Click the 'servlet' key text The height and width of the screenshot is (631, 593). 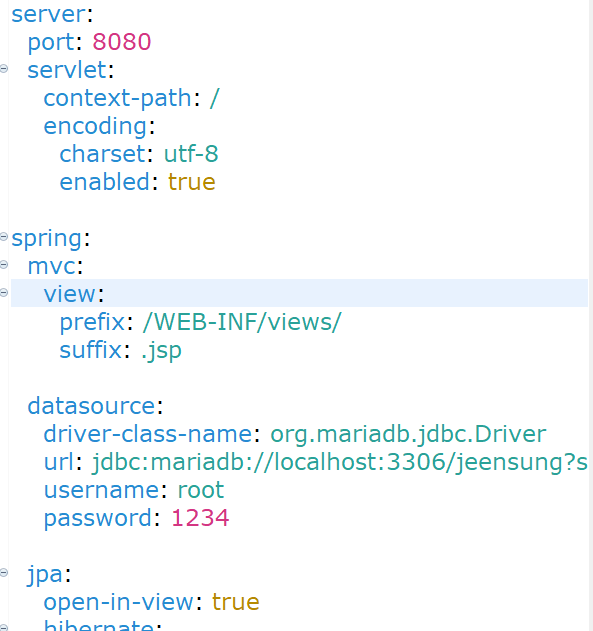tap(67, 70)
